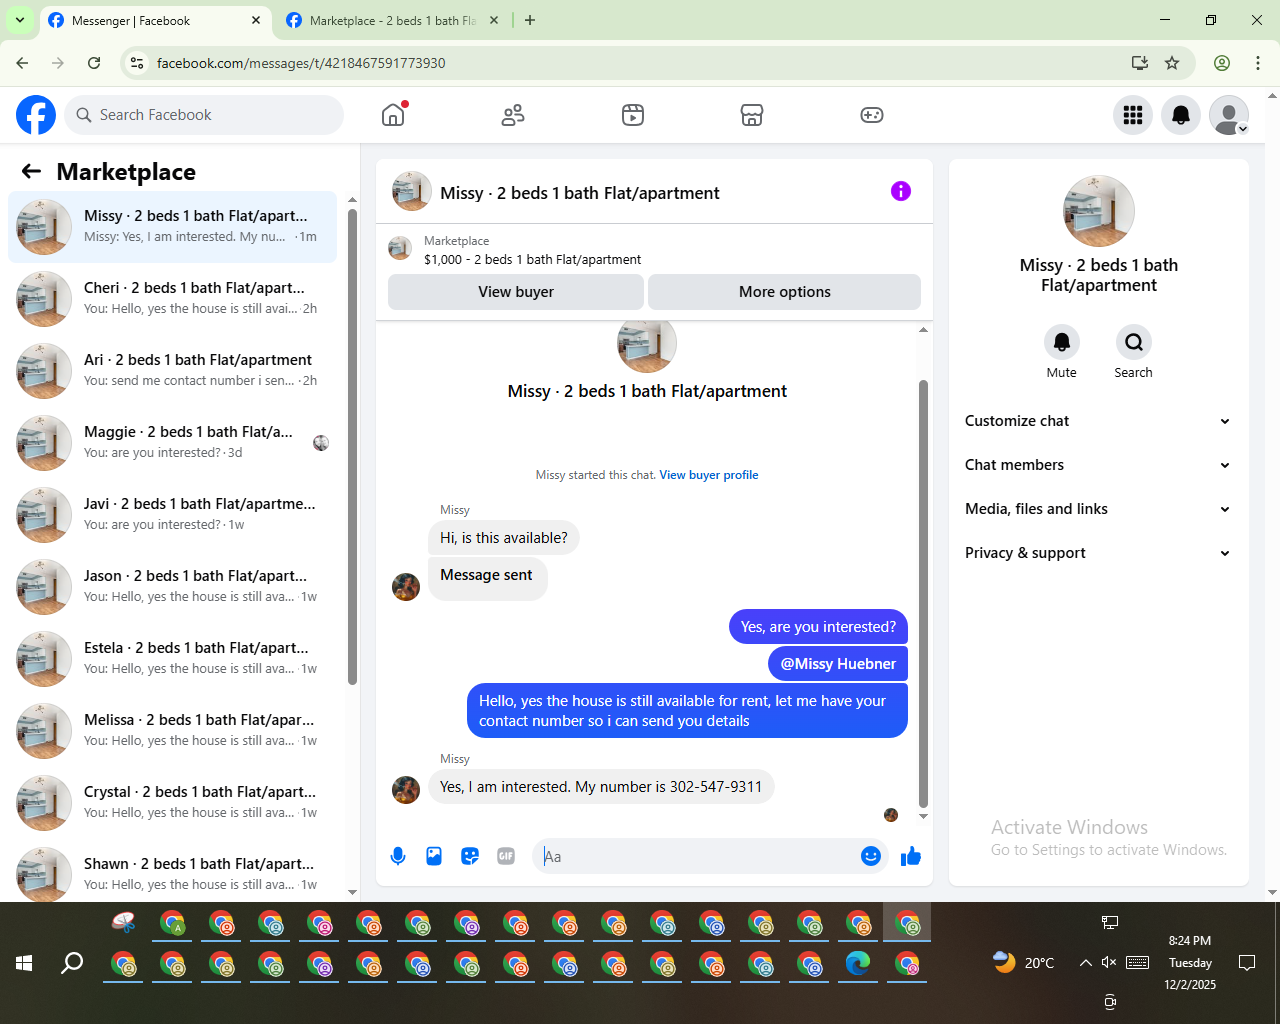Click the back arrow beside Marketplace
1280x1024 pixels.
tap(31, 171)
